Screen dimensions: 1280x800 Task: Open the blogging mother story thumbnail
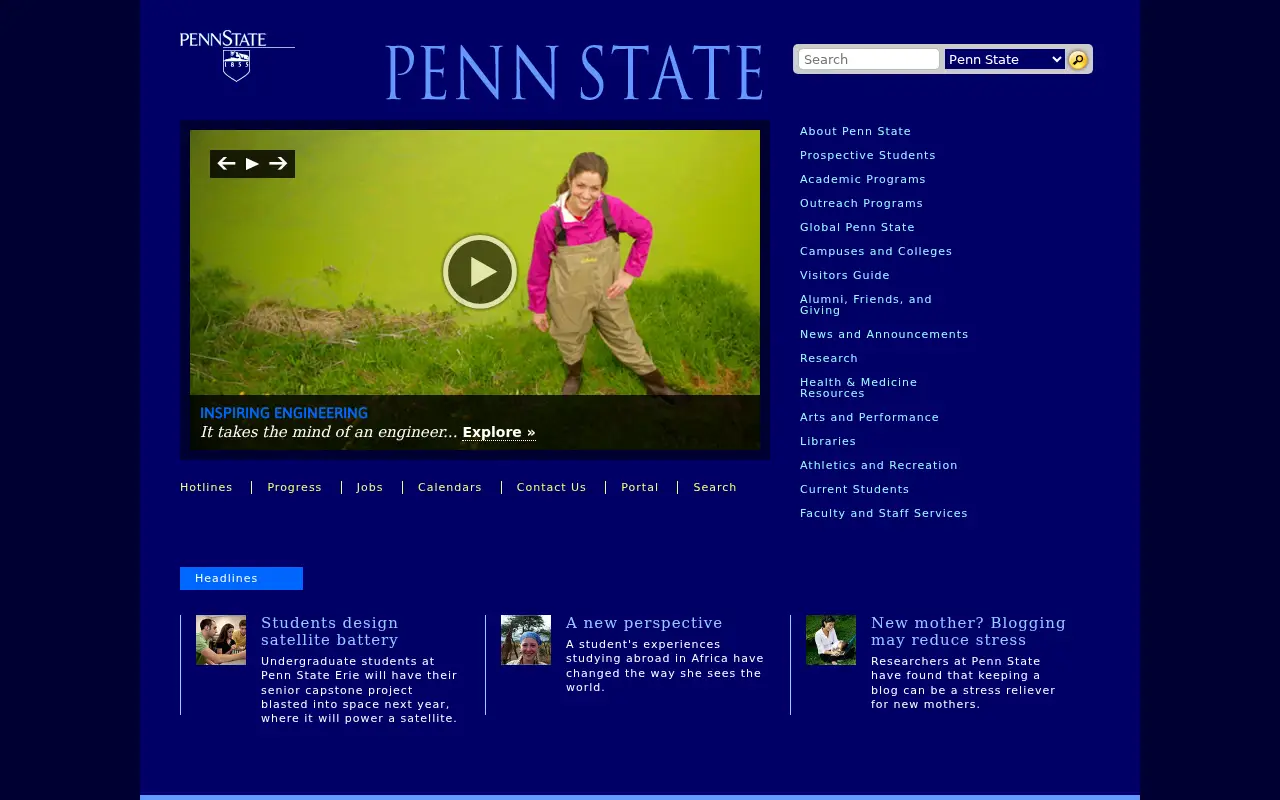pos(831,640)
